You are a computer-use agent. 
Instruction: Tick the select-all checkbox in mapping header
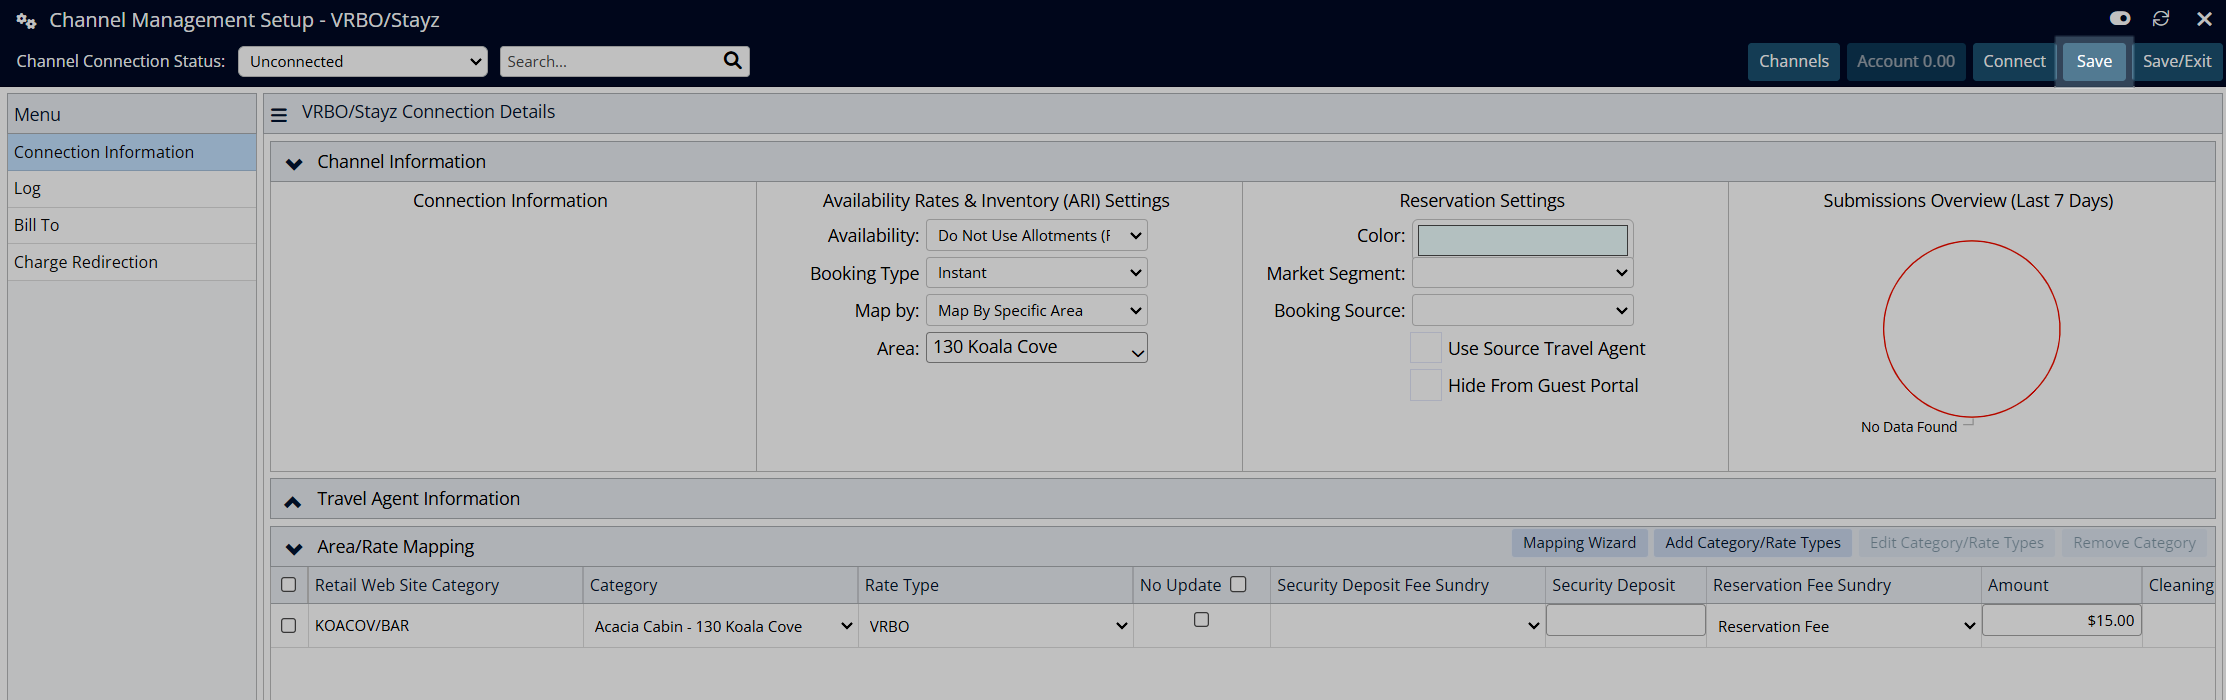(289, 585)
